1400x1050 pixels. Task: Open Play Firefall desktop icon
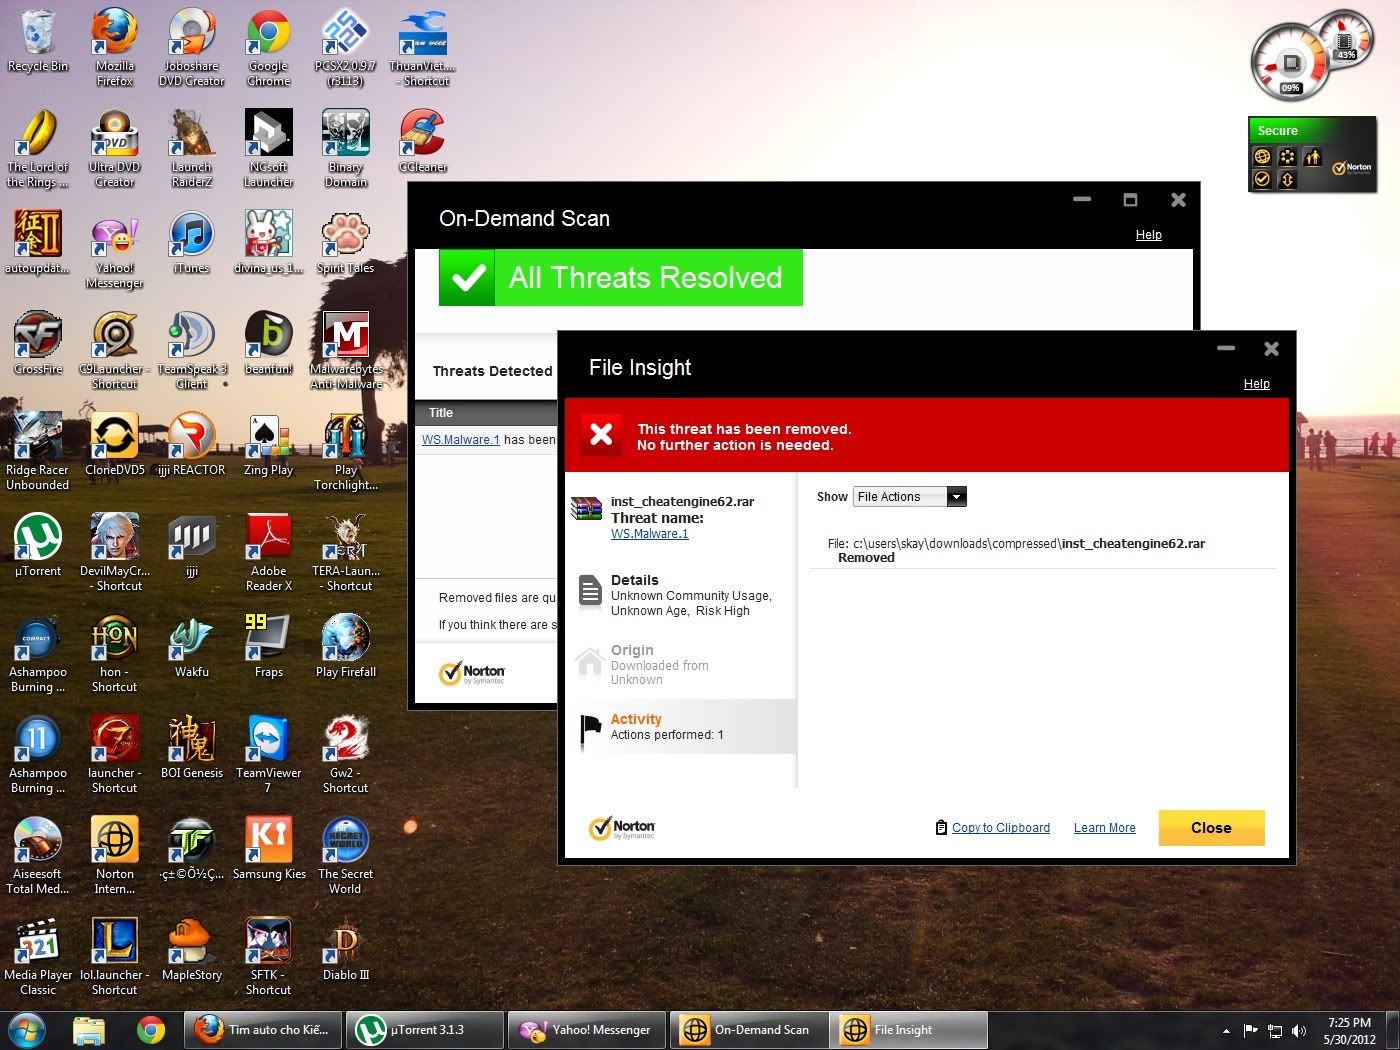pos(346,645)
